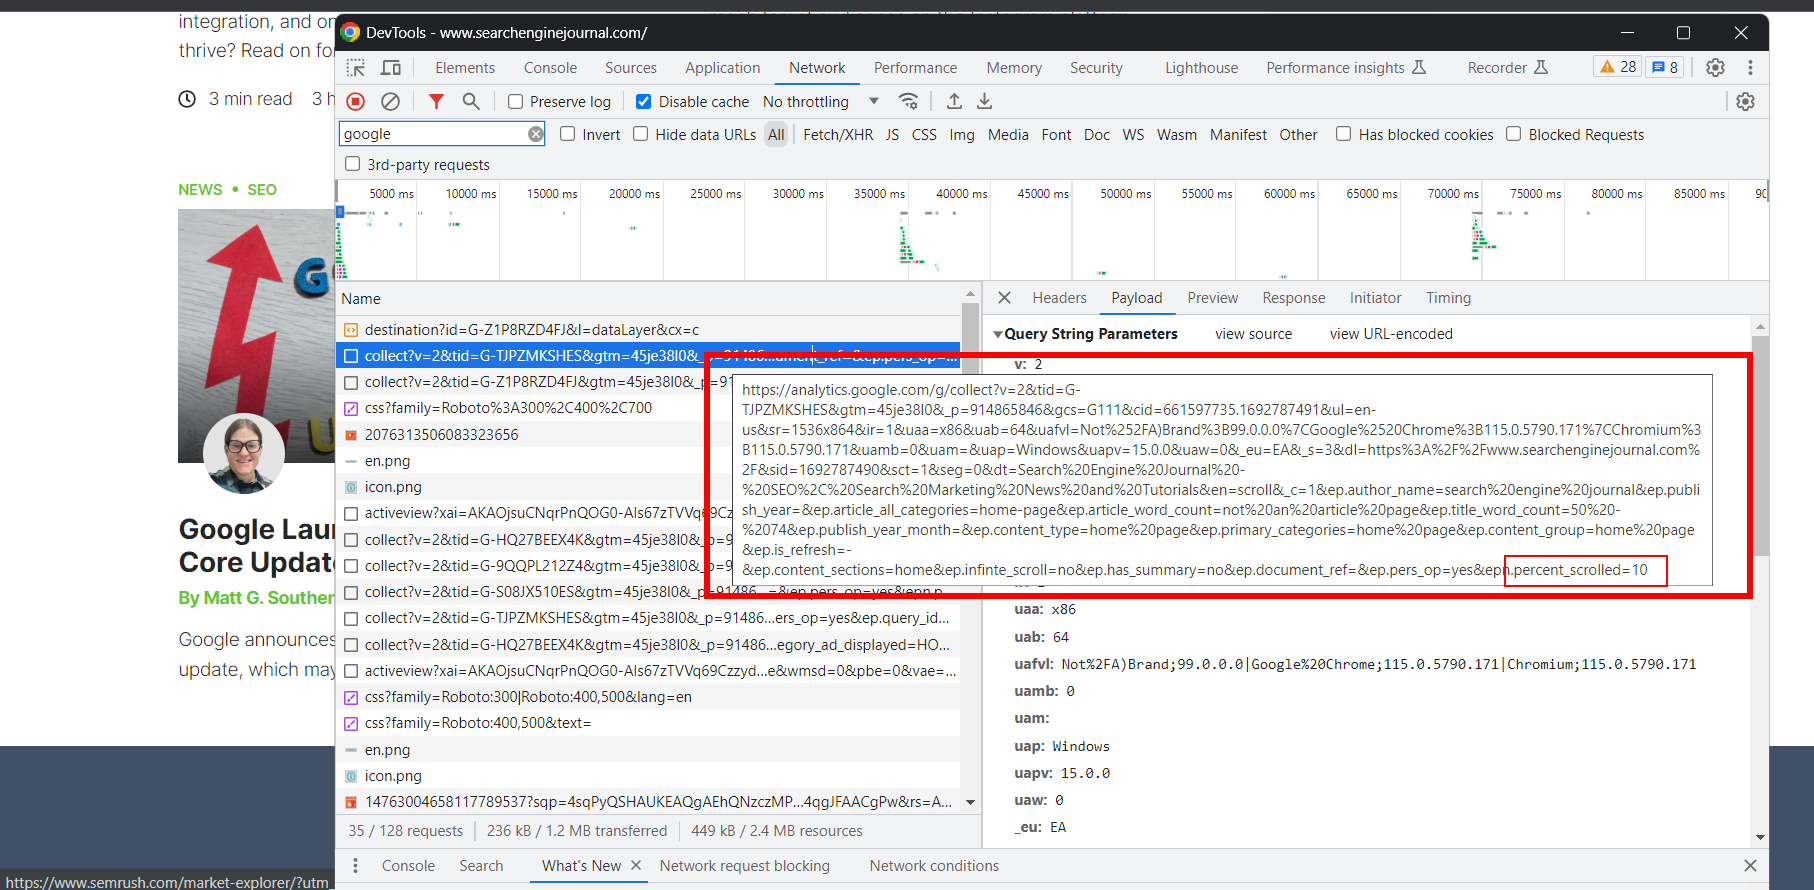Click the payload pane vertical scrollbar

pyautogui.click(x=1760, y=446)
